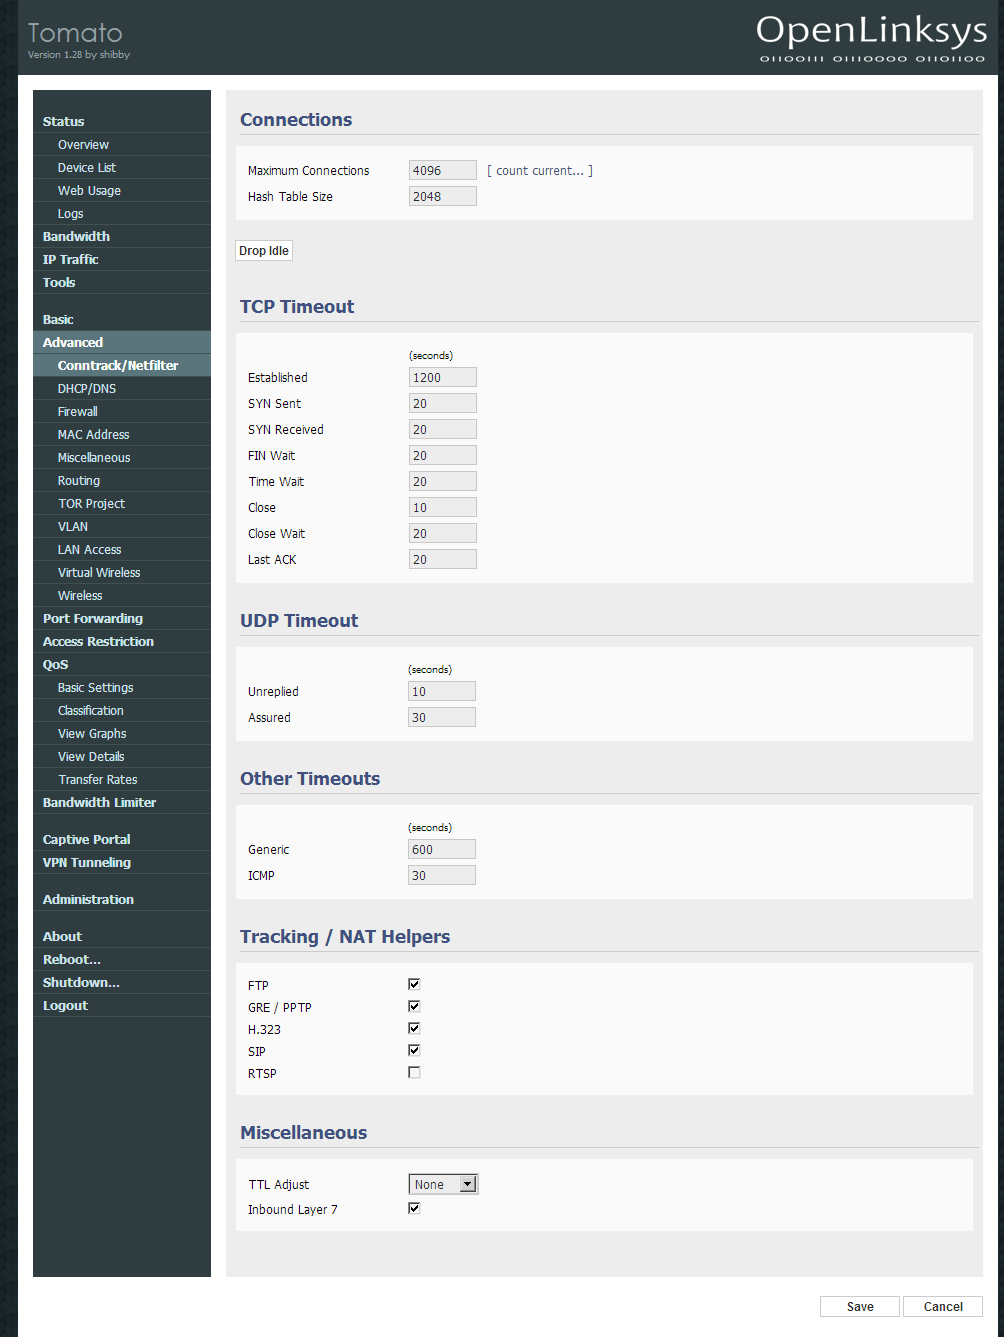Image resolution: width=1004 pixels, height=1337 pixels.
Task: Disable the Inbound Layer 7 checkbox
Action: [x=414, y=1208]
